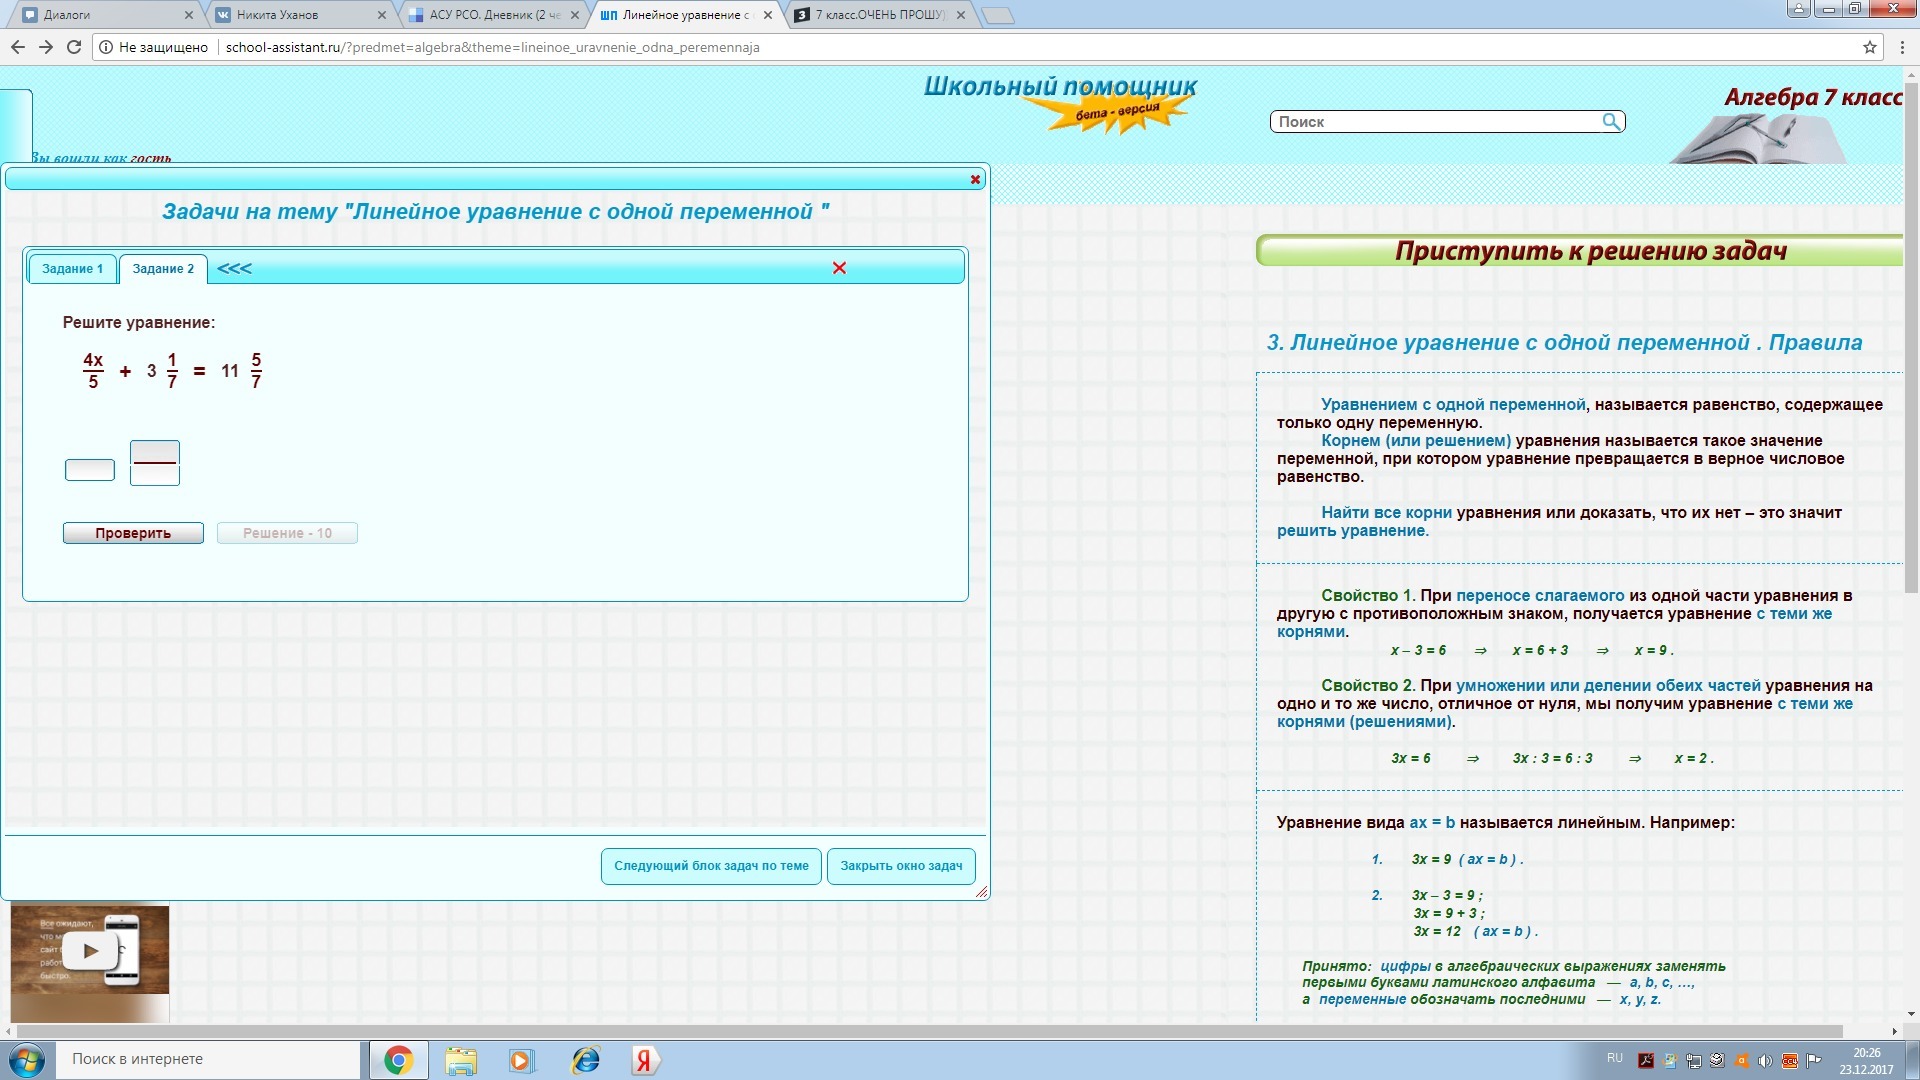Click red X to close task tab panel

[839, 268]
